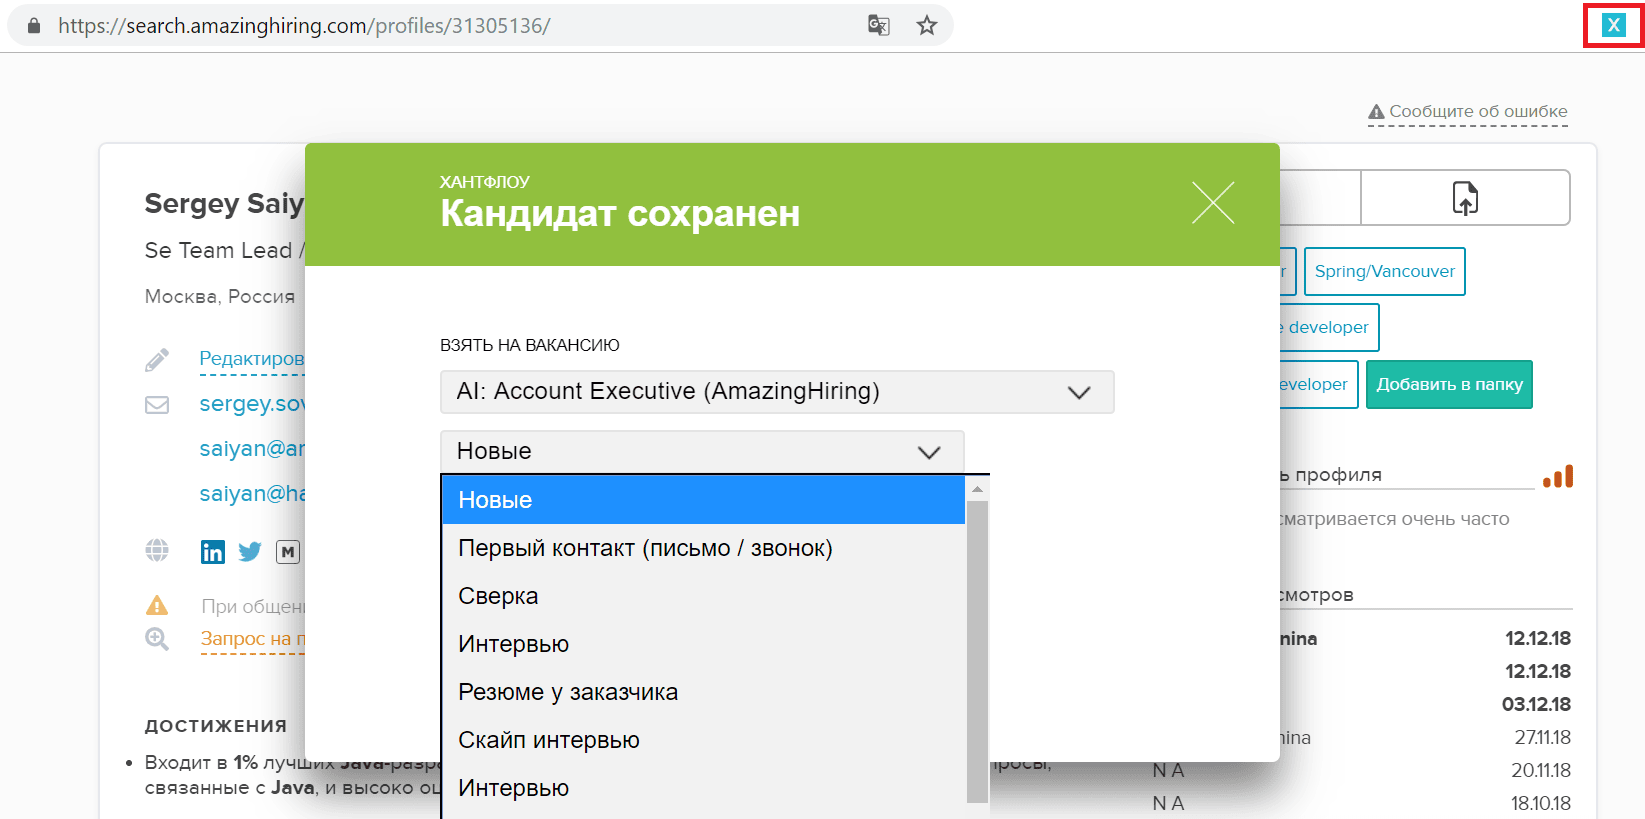Close the 'Кандидат сохранен' dialog
The height and width of the screenshot is (819, 1645).
(1213, 203)
